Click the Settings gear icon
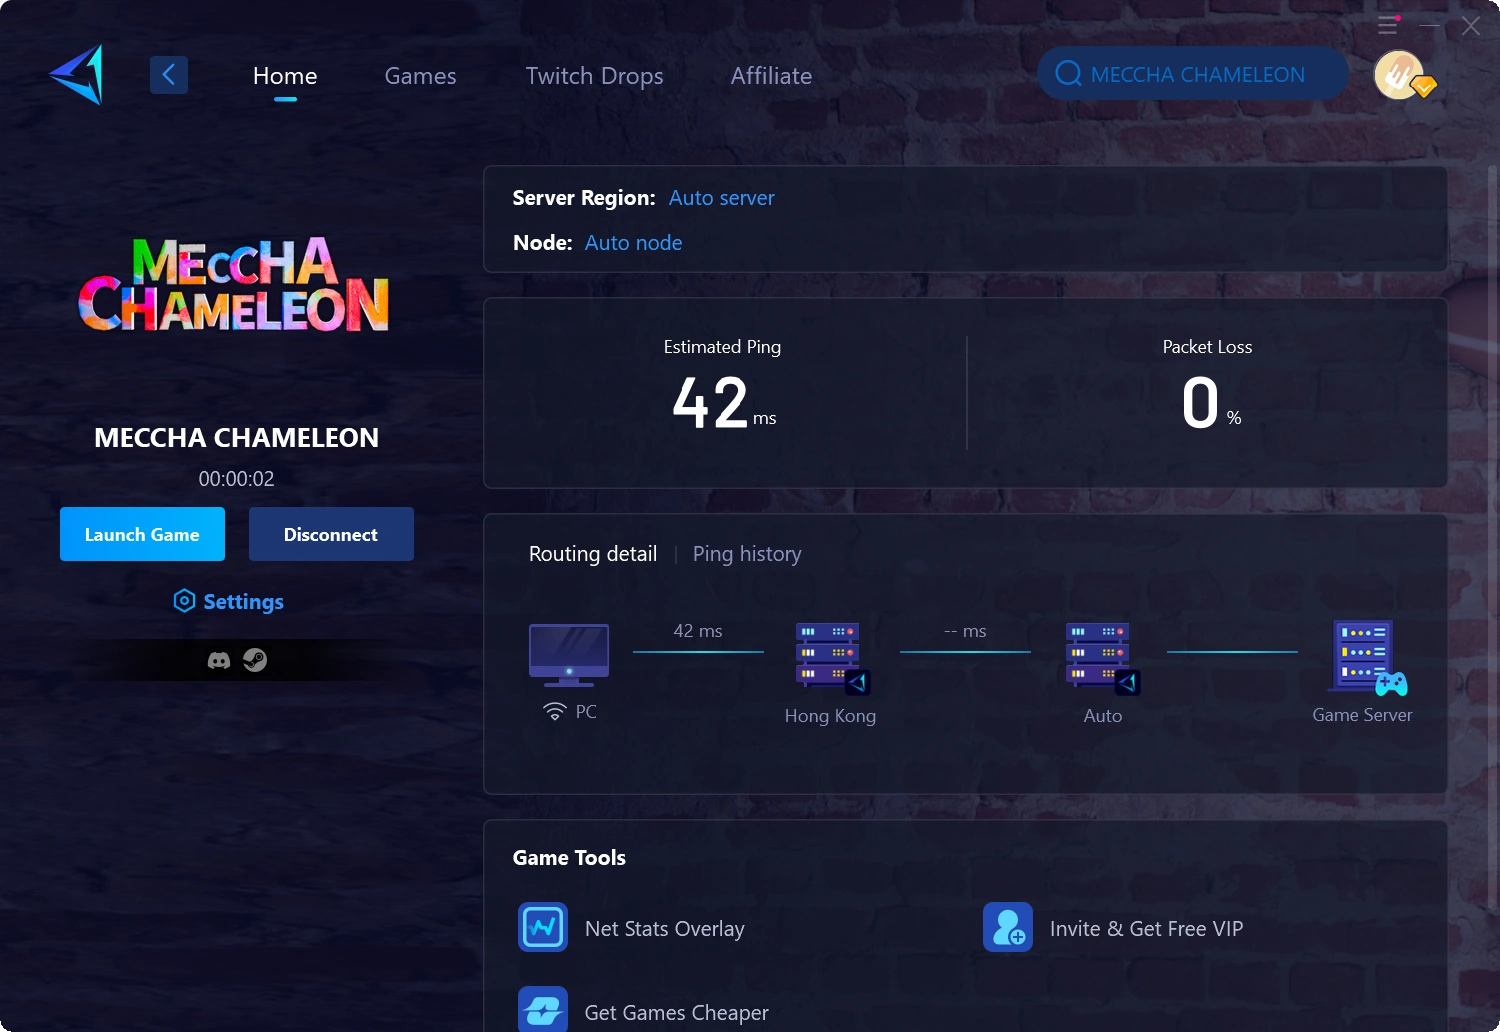 (184, 601)
